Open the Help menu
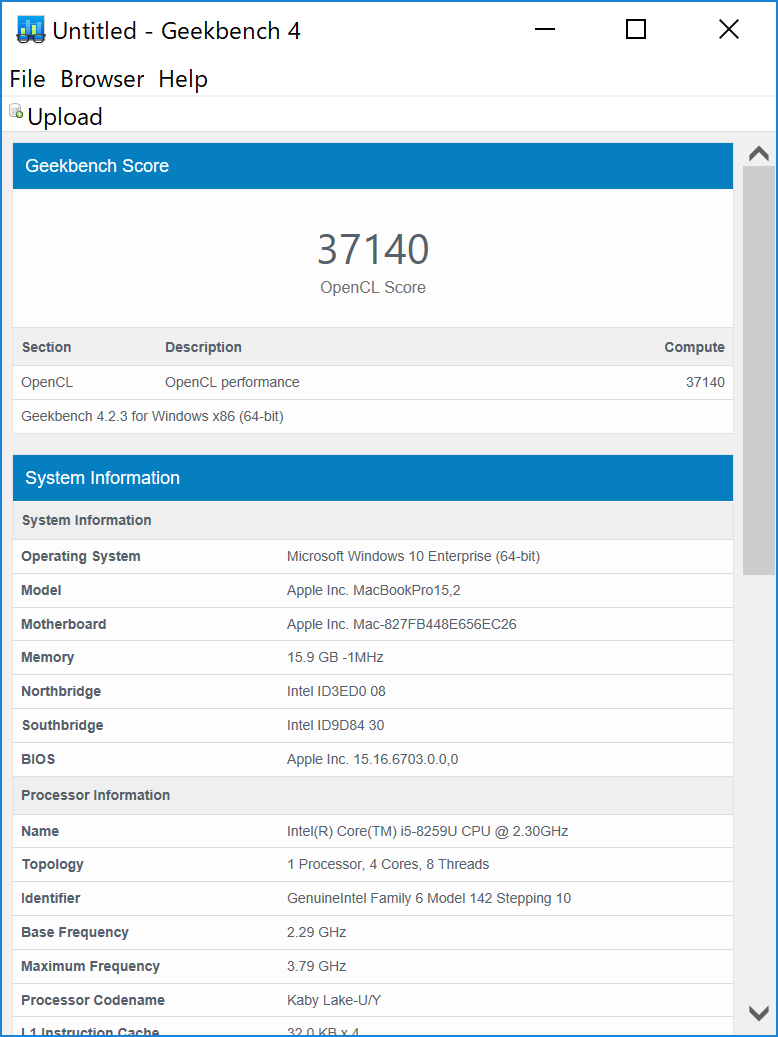The image size is (778, 1037). 183,79
